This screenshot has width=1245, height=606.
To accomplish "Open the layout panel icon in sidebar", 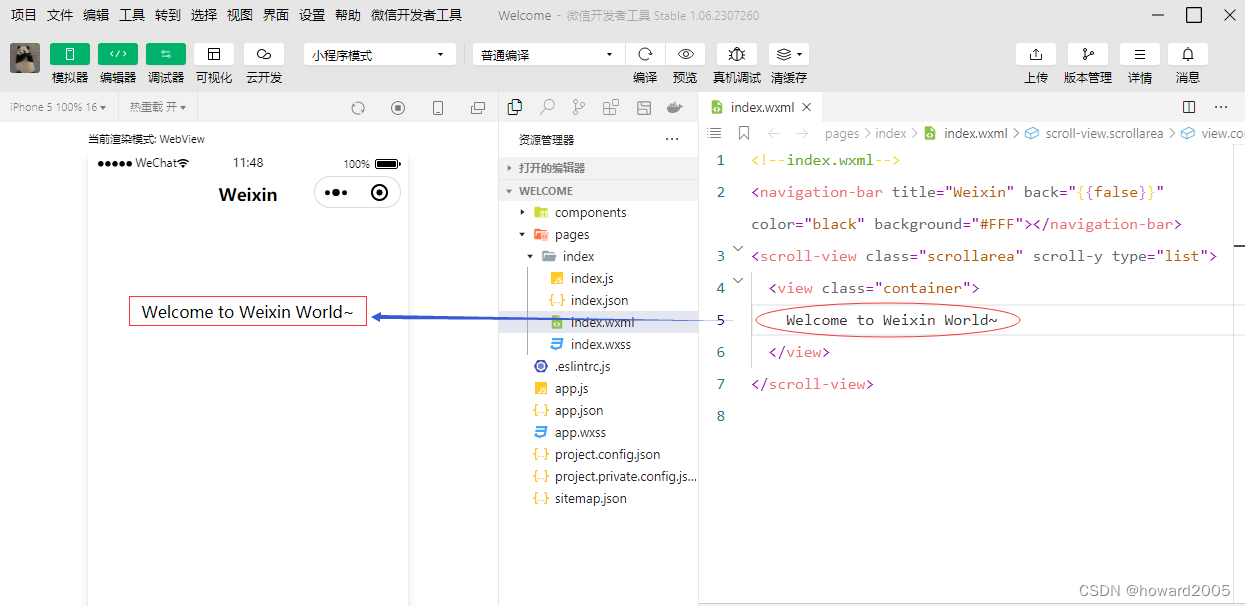I will coord(644,107).
